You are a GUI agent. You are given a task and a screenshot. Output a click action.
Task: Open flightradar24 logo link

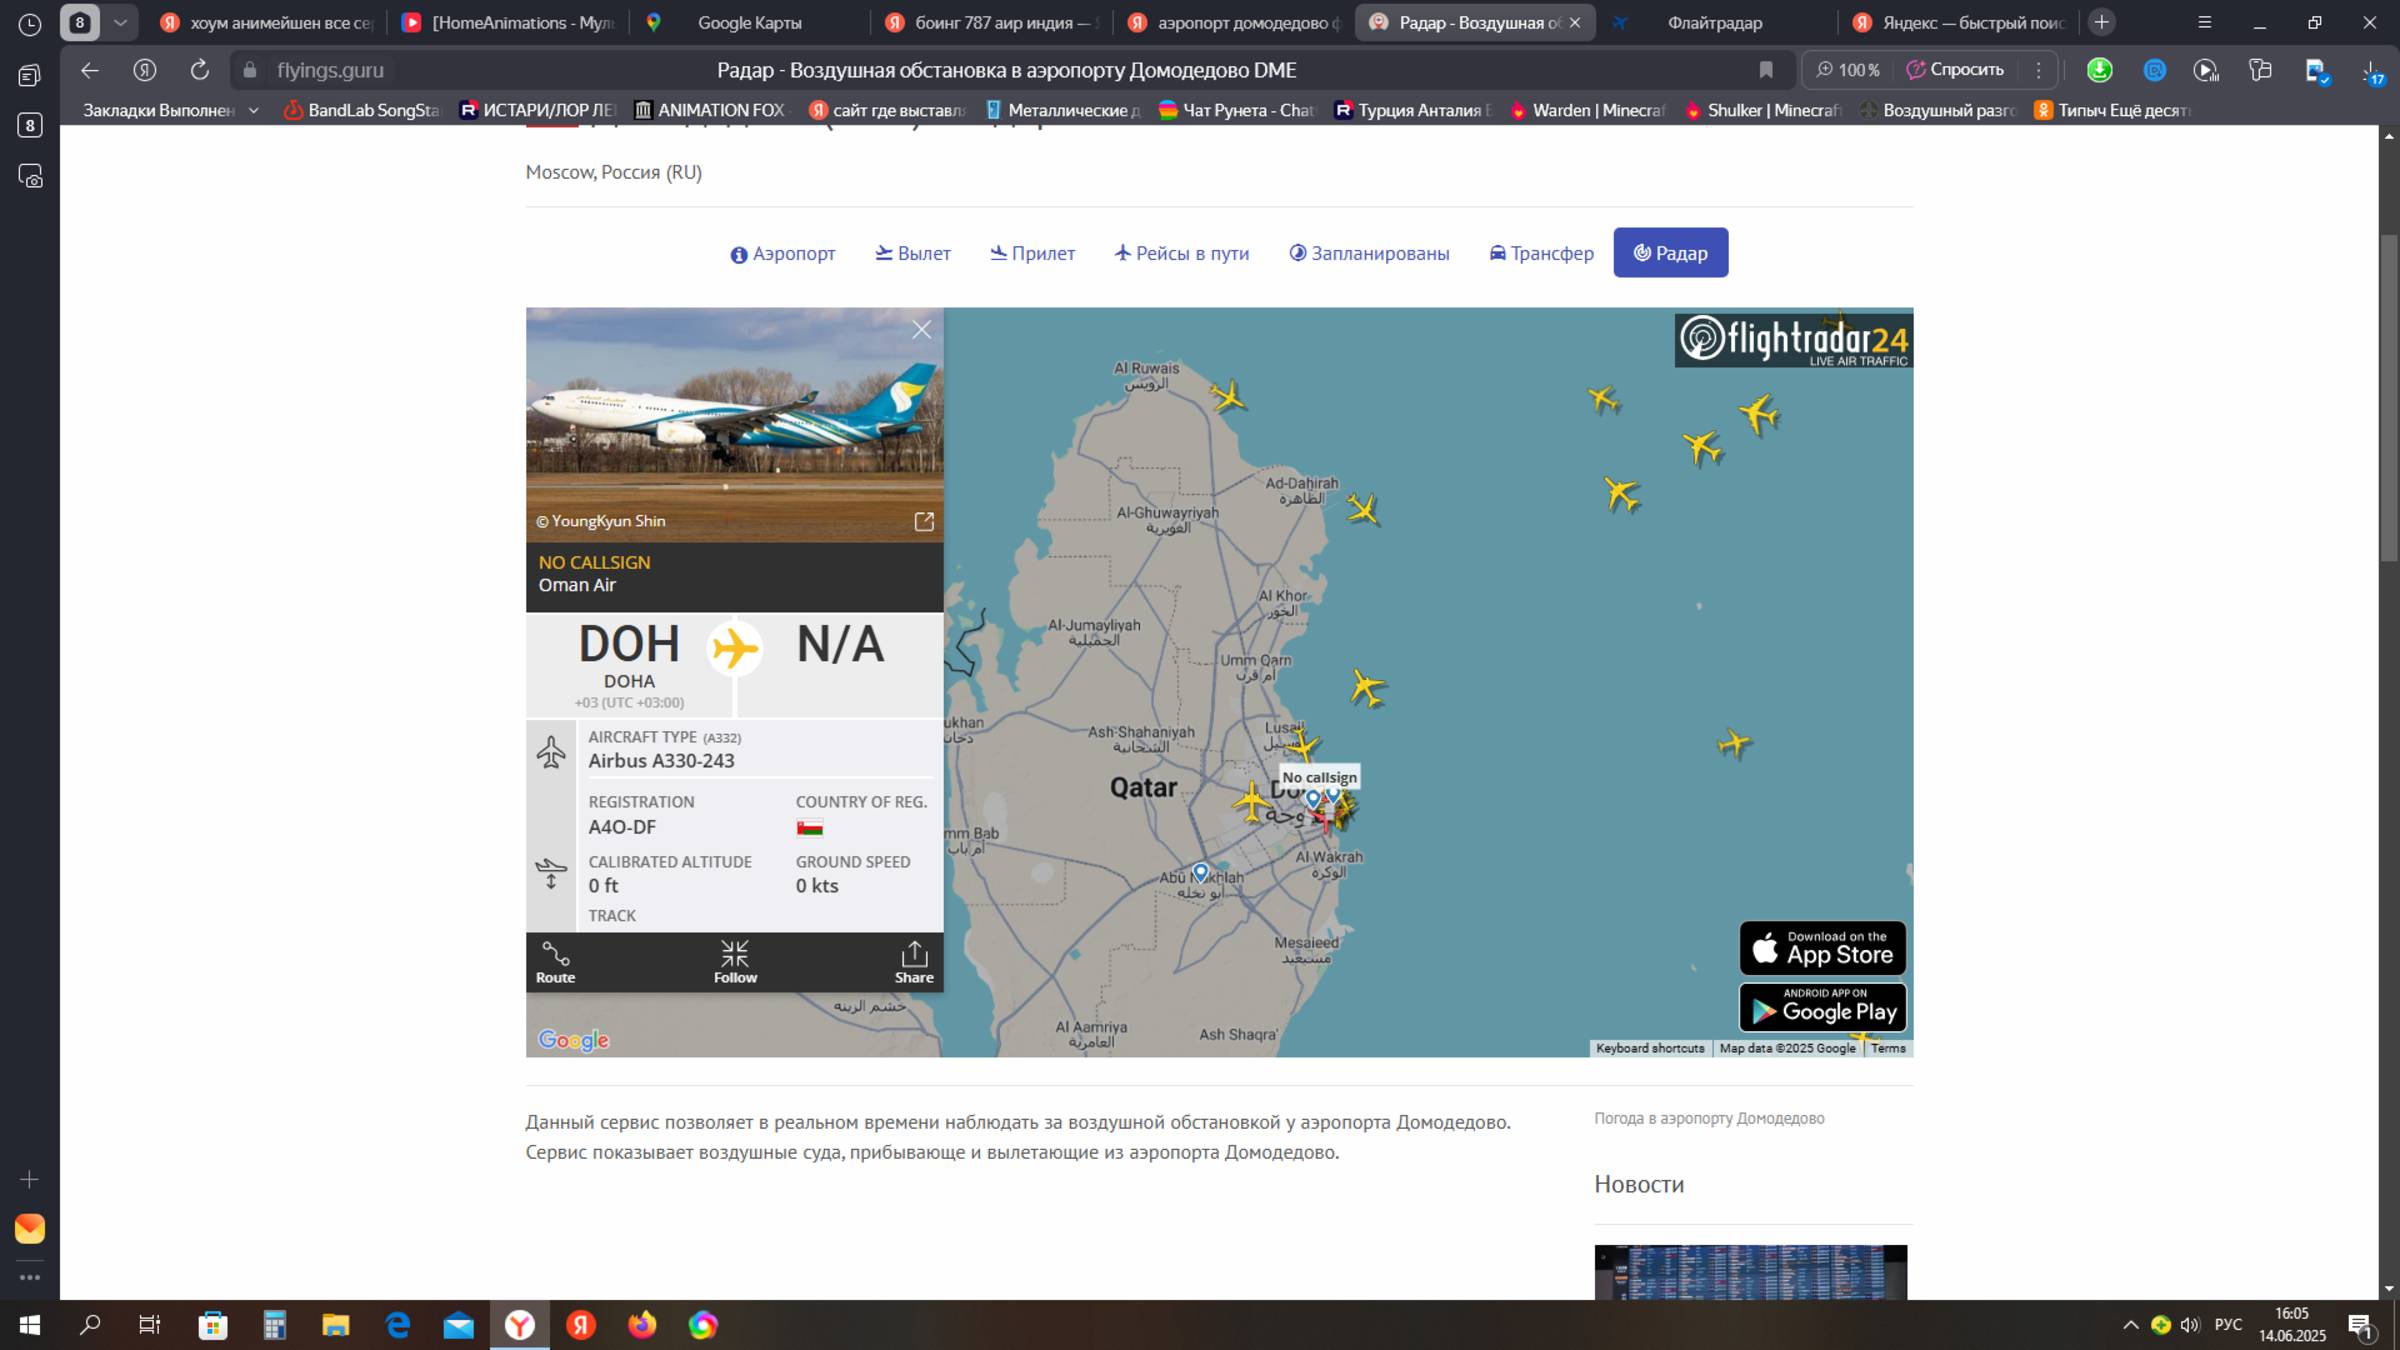1793,340
